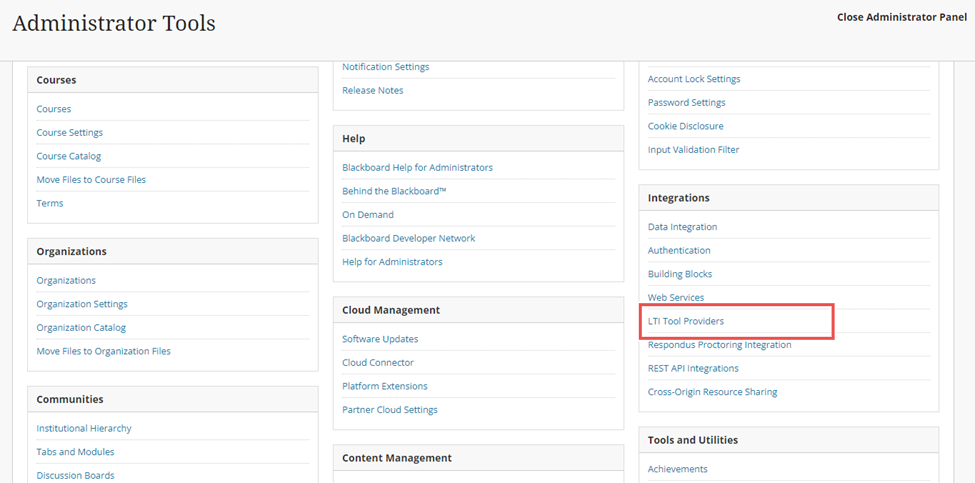Open Account Lock Settings
This screenshot has width=975, height=483.
point(694,79)
